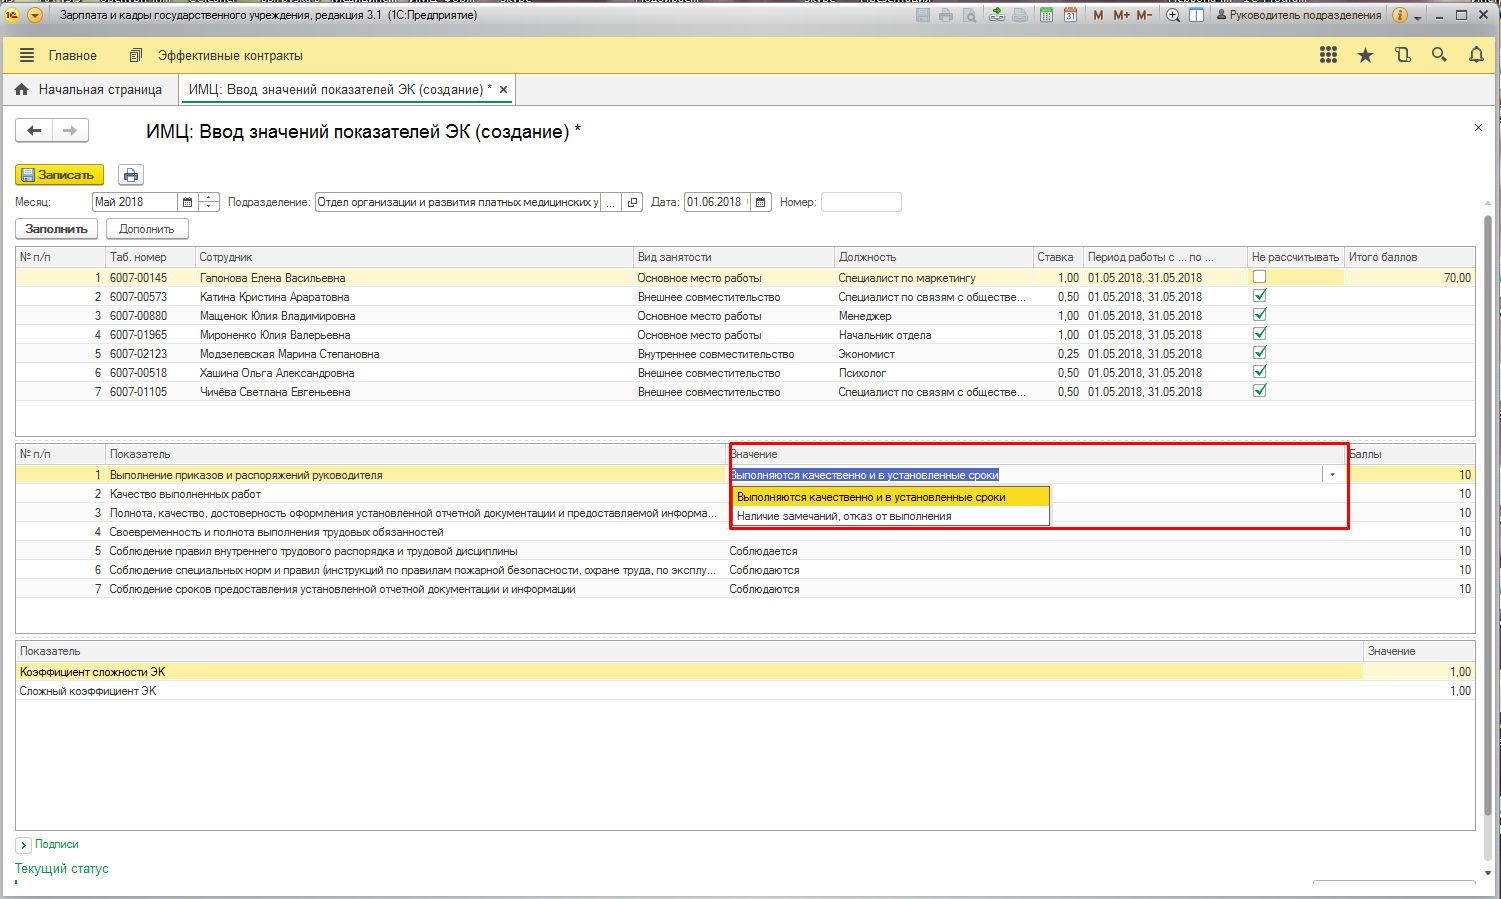Uncheck 'Не рассчитывать' for Чичёва Светлана Евгеньевна
Viewport: 1501px width, 899px height.
pos(1259,391)
